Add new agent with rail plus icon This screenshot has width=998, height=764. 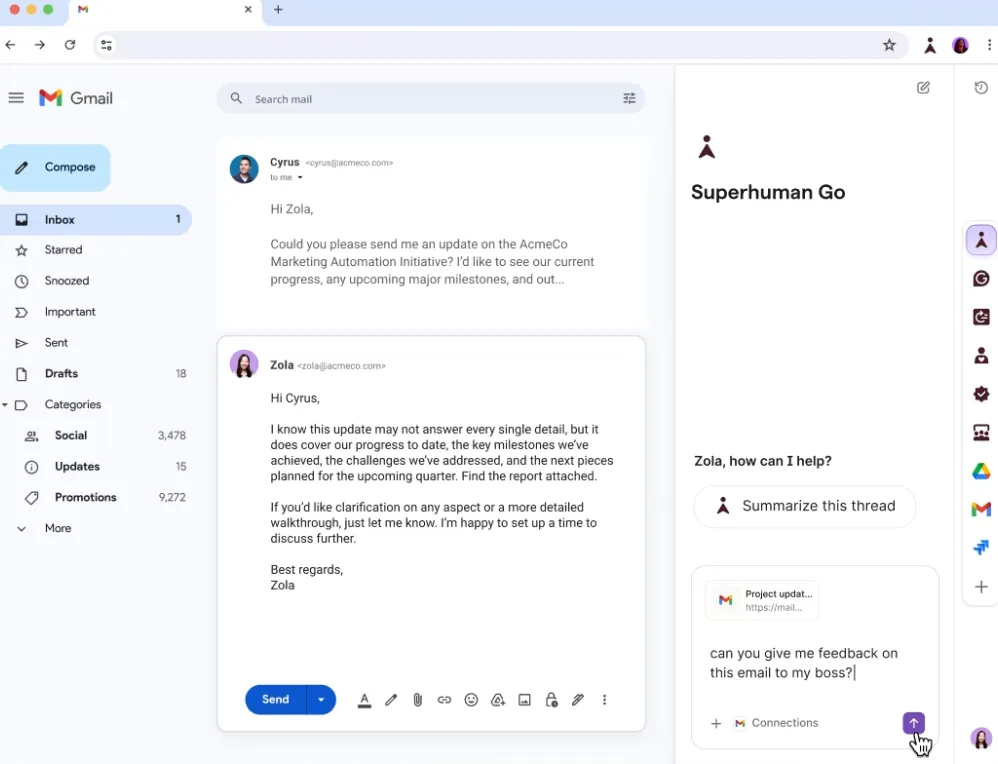981,586
